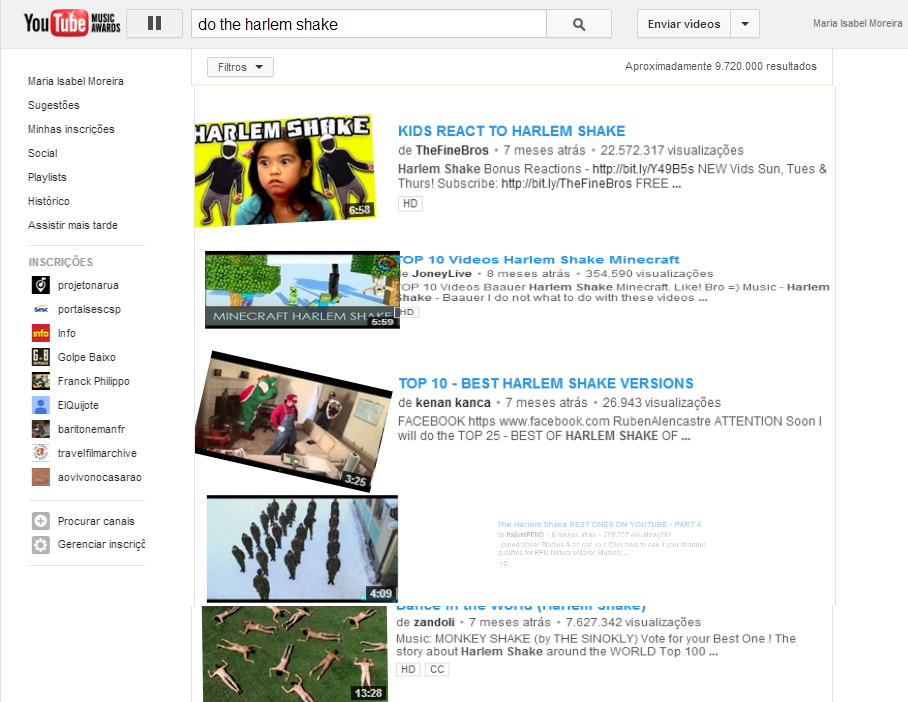Click the Gerenciar inscrições link

click(x=101, y=544)
